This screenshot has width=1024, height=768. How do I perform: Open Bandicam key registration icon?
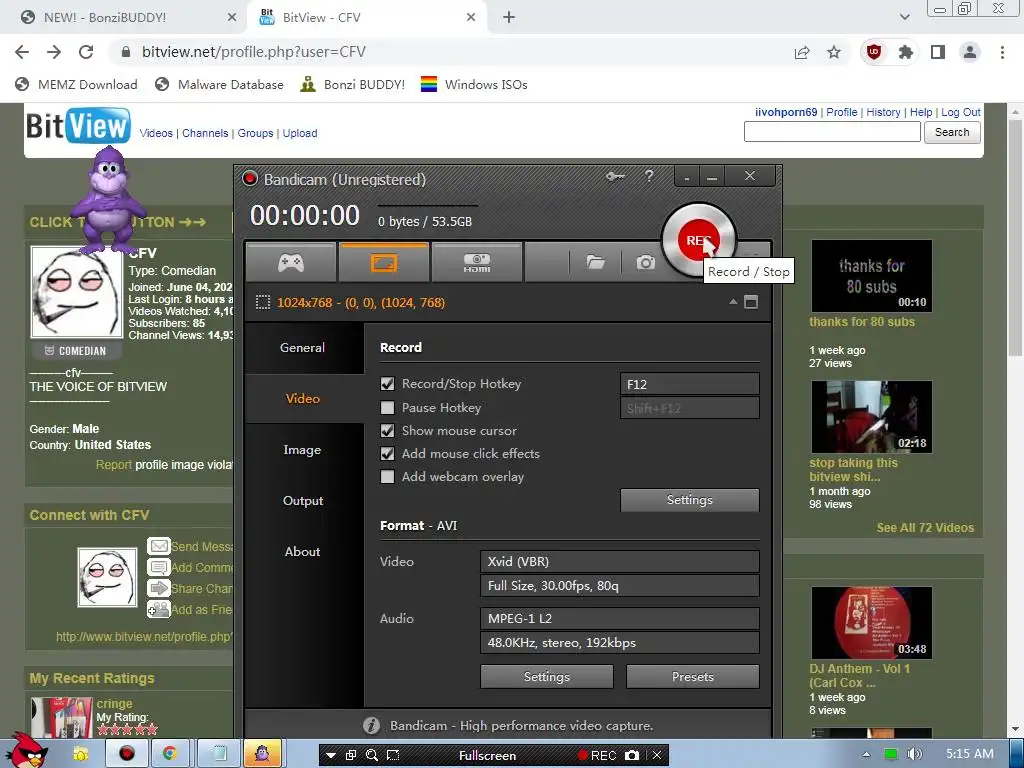coord(615,176)
